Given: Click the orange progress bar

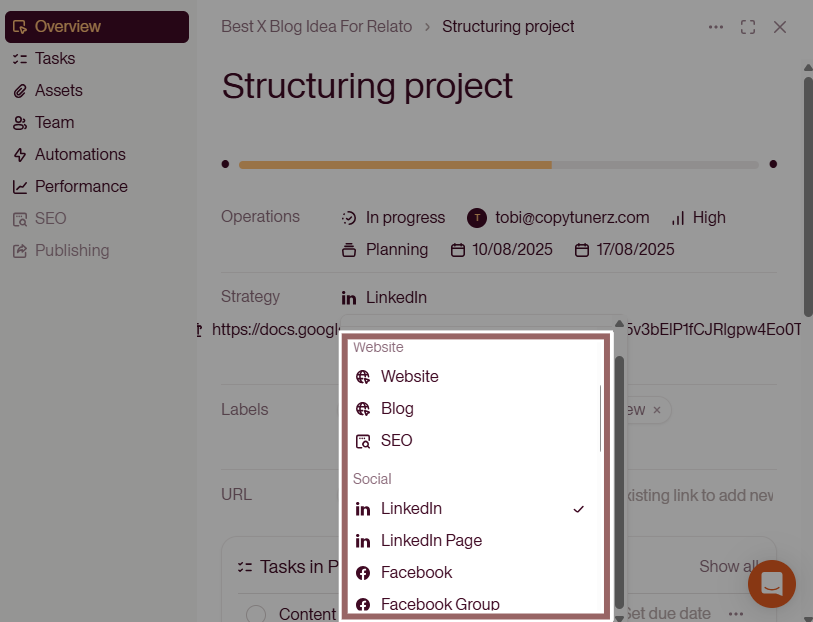Looking at the screenshot, I should click(395, 165).
